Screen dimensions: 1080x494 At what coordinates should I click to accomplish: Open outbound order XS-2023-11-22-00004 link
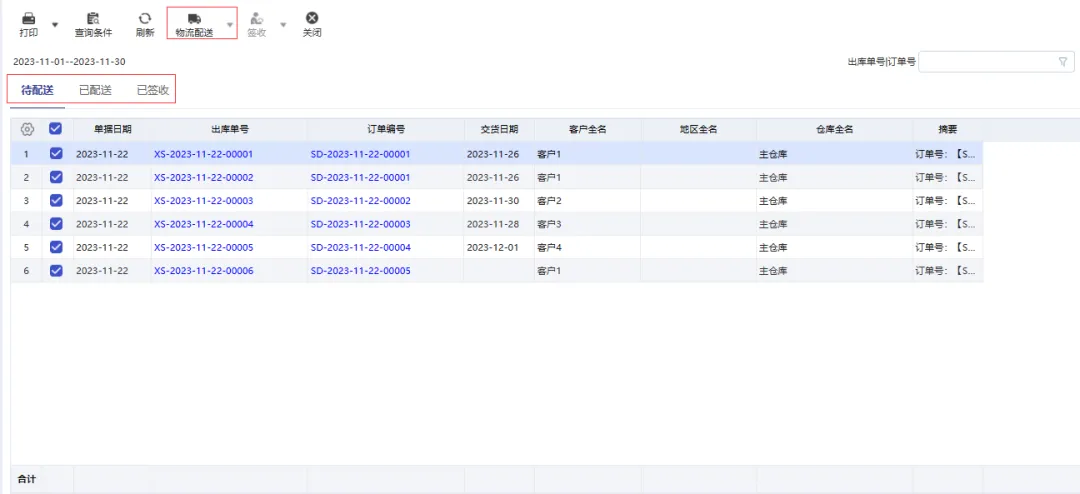pos(204,224)
